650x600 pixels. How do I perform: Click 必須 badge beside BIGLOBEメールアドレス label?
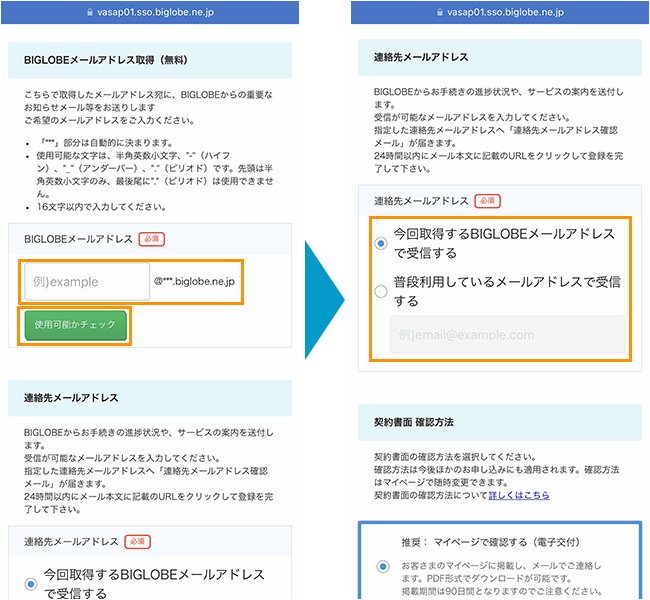(151, 239)
